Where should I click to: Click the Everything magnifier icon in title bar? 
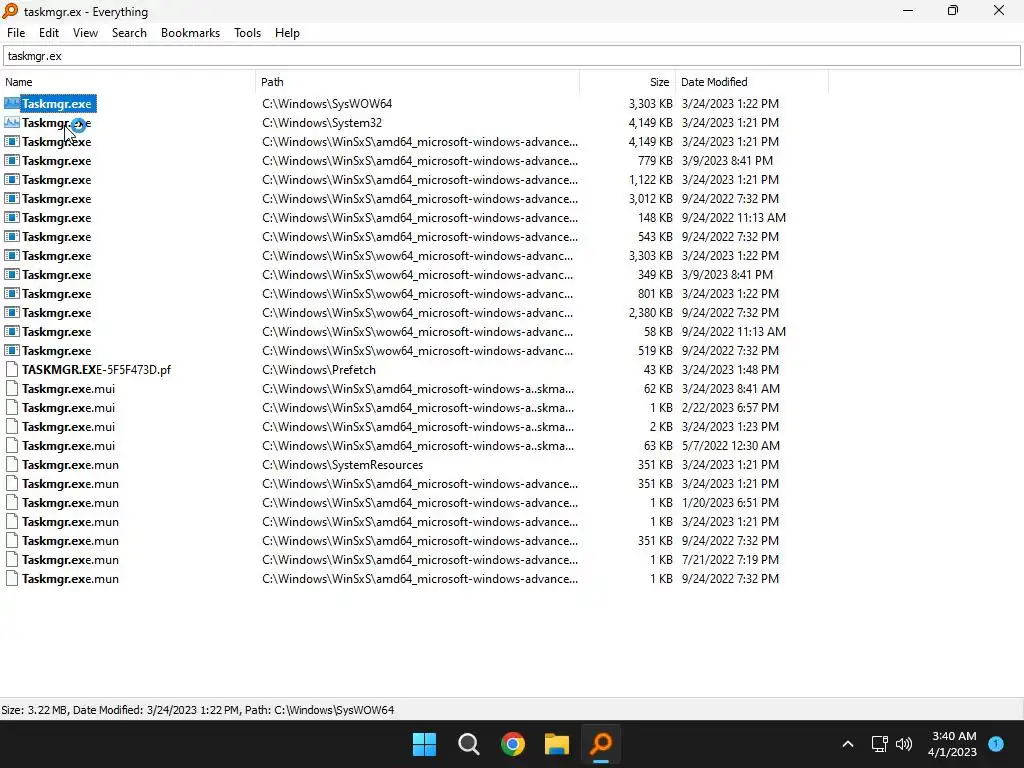tap(10, 11)
